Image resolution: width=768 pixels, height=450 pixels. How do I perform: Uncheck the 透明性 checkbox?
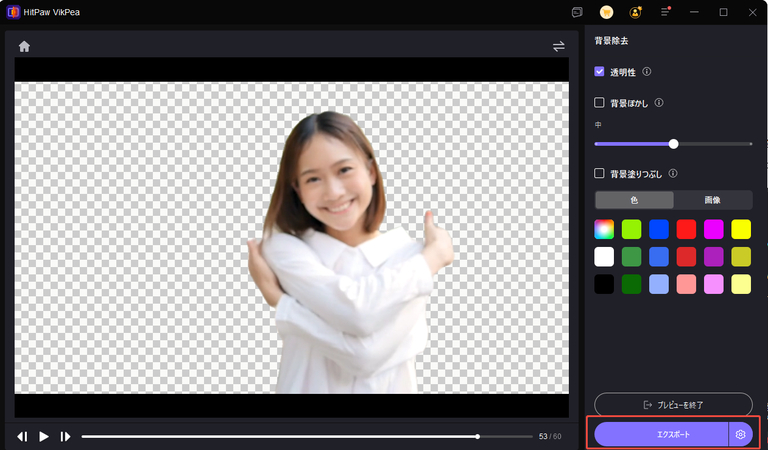(600, 72)
